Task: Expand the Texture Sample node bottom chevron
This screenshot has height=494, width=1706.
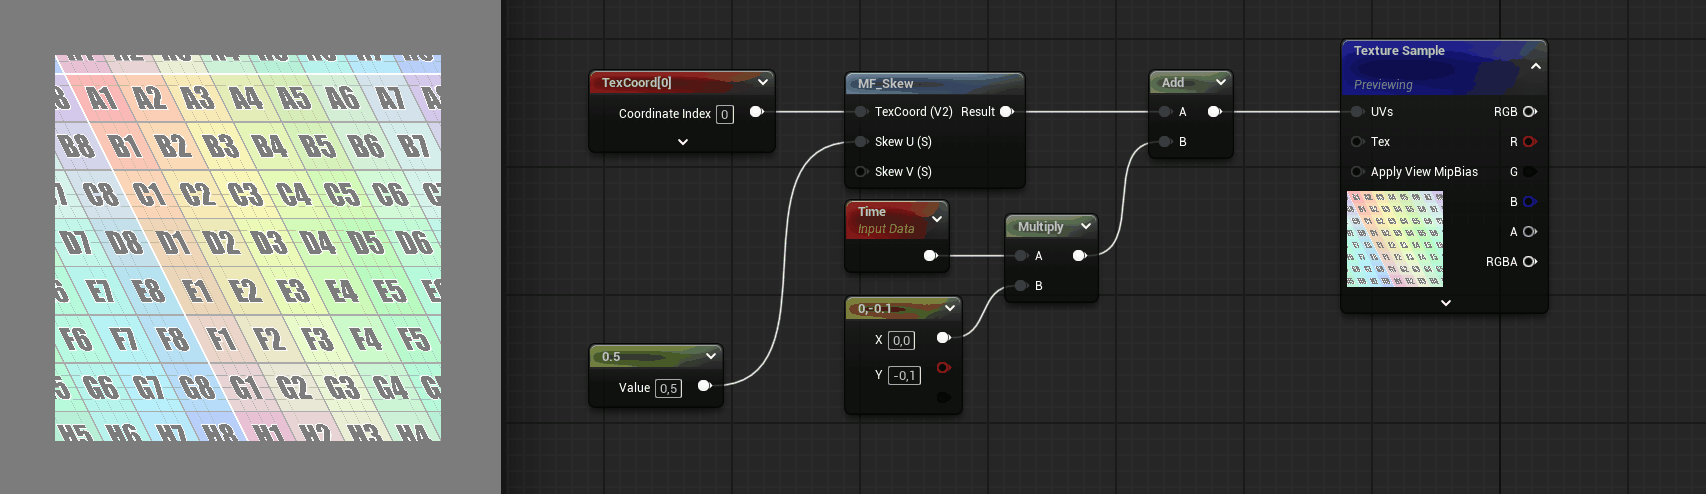Action: (1446, 302)
